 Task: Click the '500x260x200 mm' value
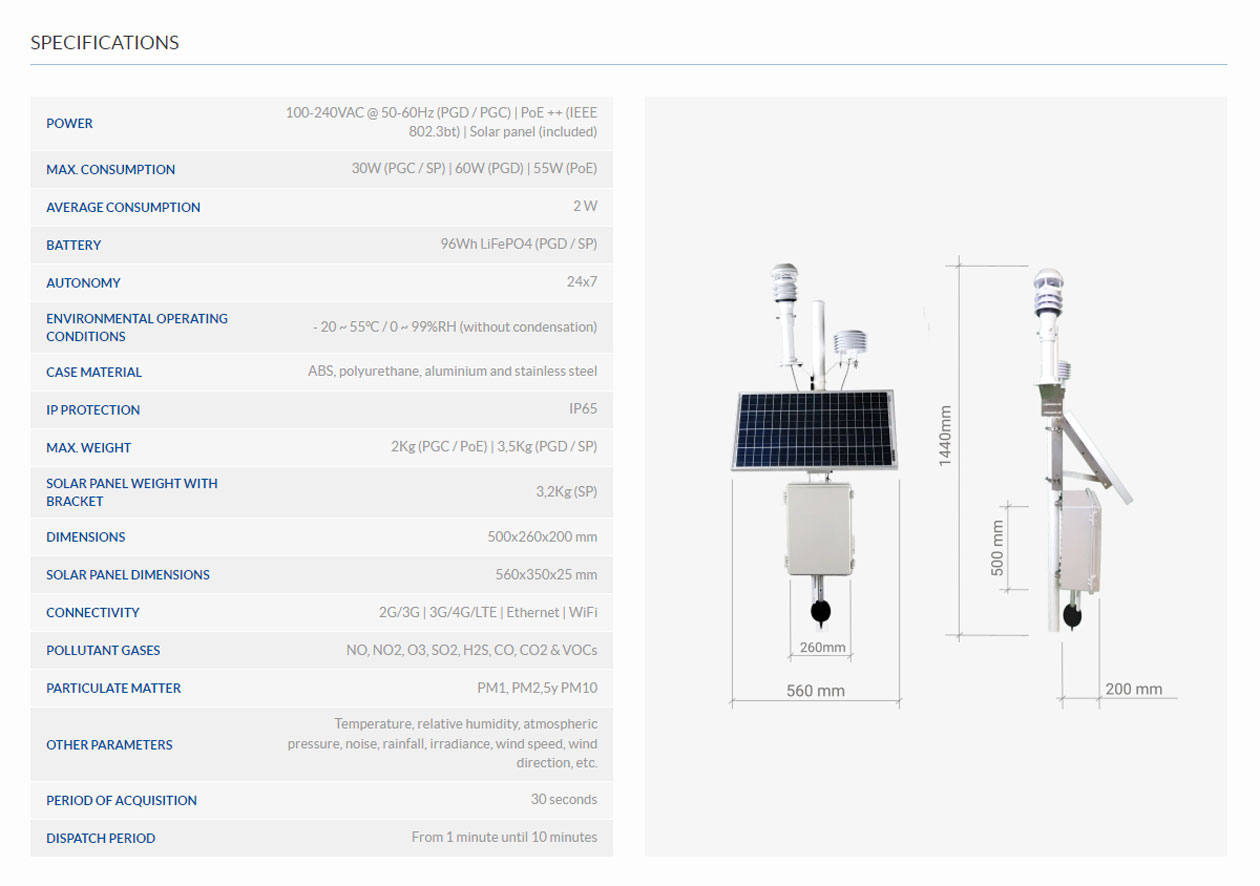[542, 537]
